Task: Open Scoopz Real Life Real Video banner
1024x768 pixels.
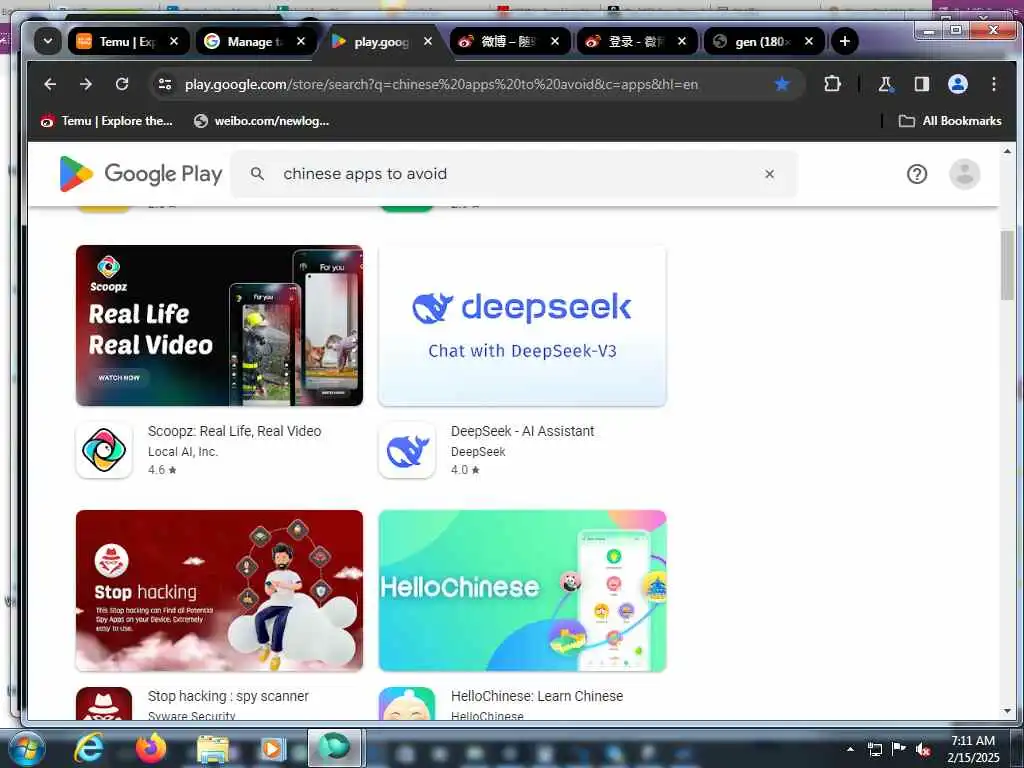Action: point(219,325)
